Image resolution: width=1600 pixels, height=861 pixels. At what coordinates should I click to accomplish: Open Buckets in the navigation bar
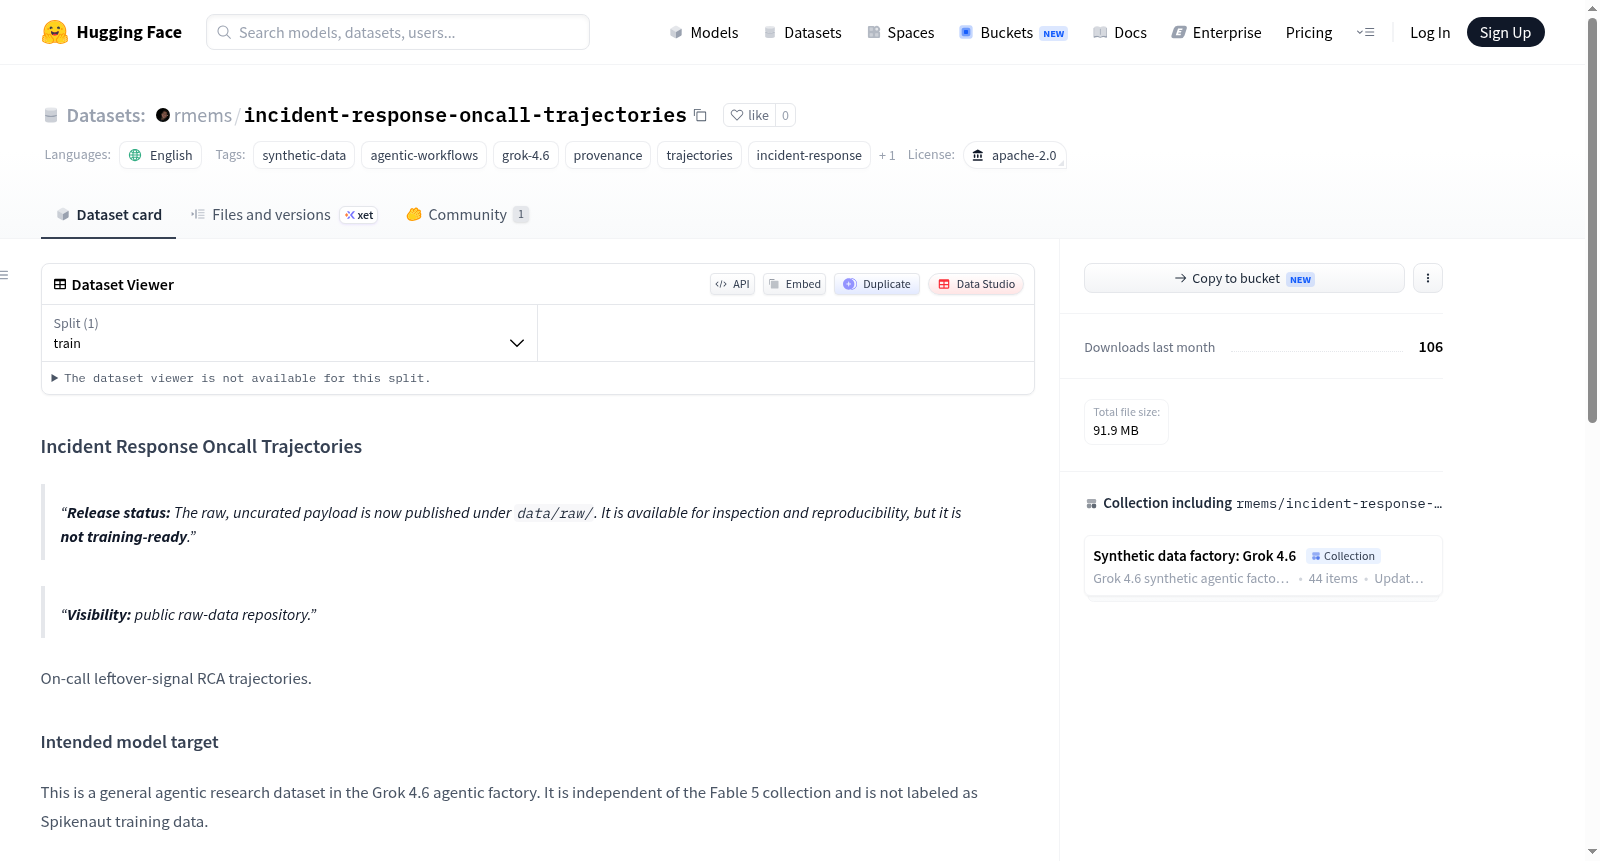1013,32
